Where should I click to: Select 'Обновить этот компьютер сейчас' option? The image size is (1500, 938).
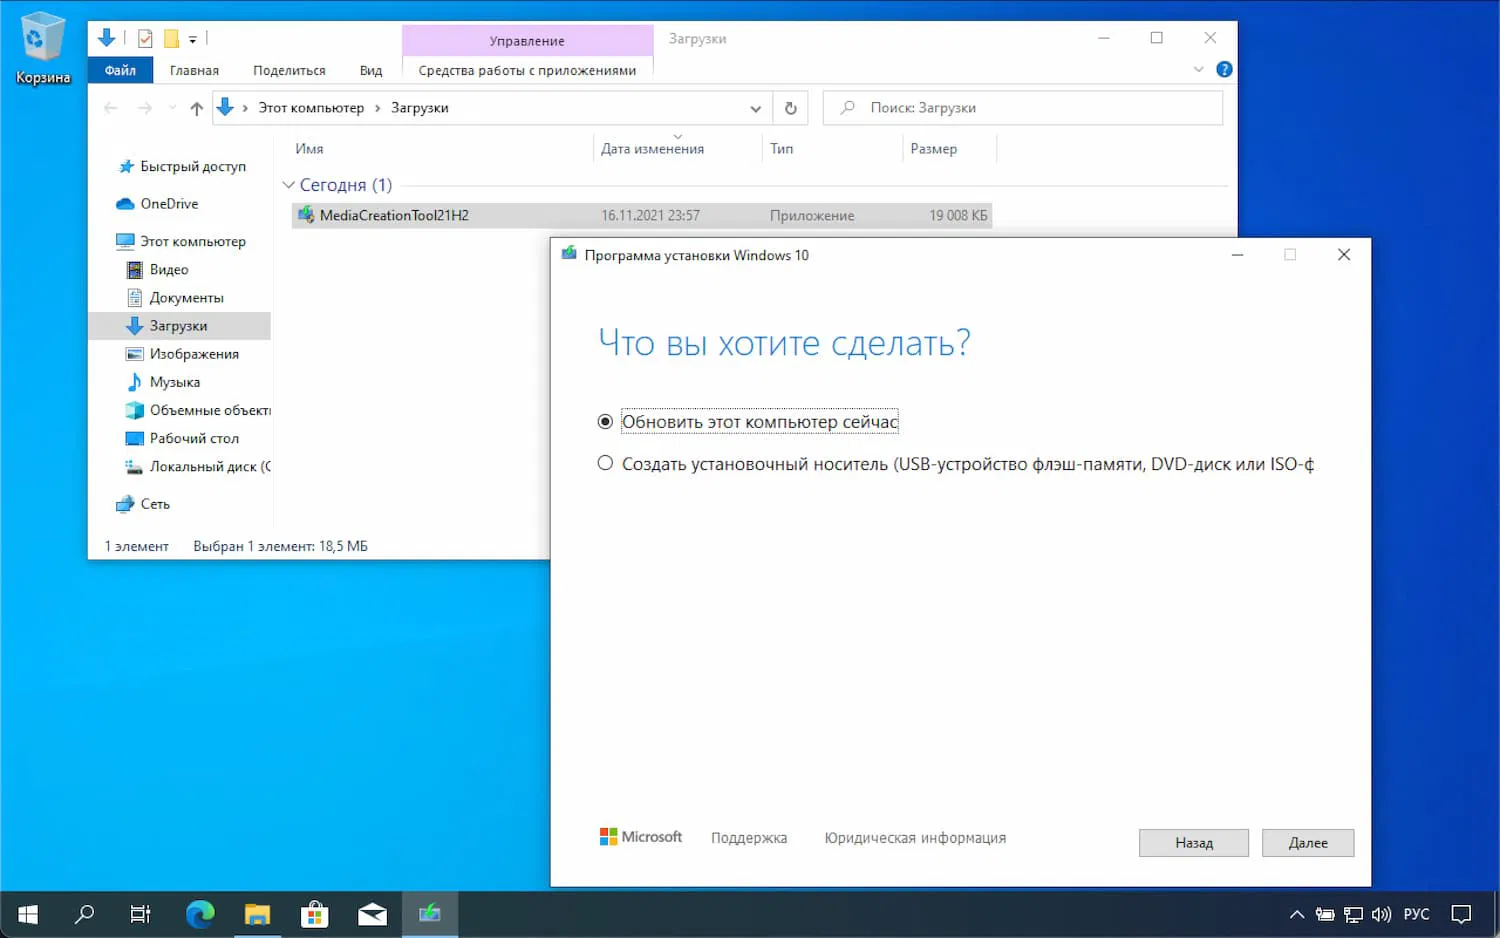[x=605, y=421]
